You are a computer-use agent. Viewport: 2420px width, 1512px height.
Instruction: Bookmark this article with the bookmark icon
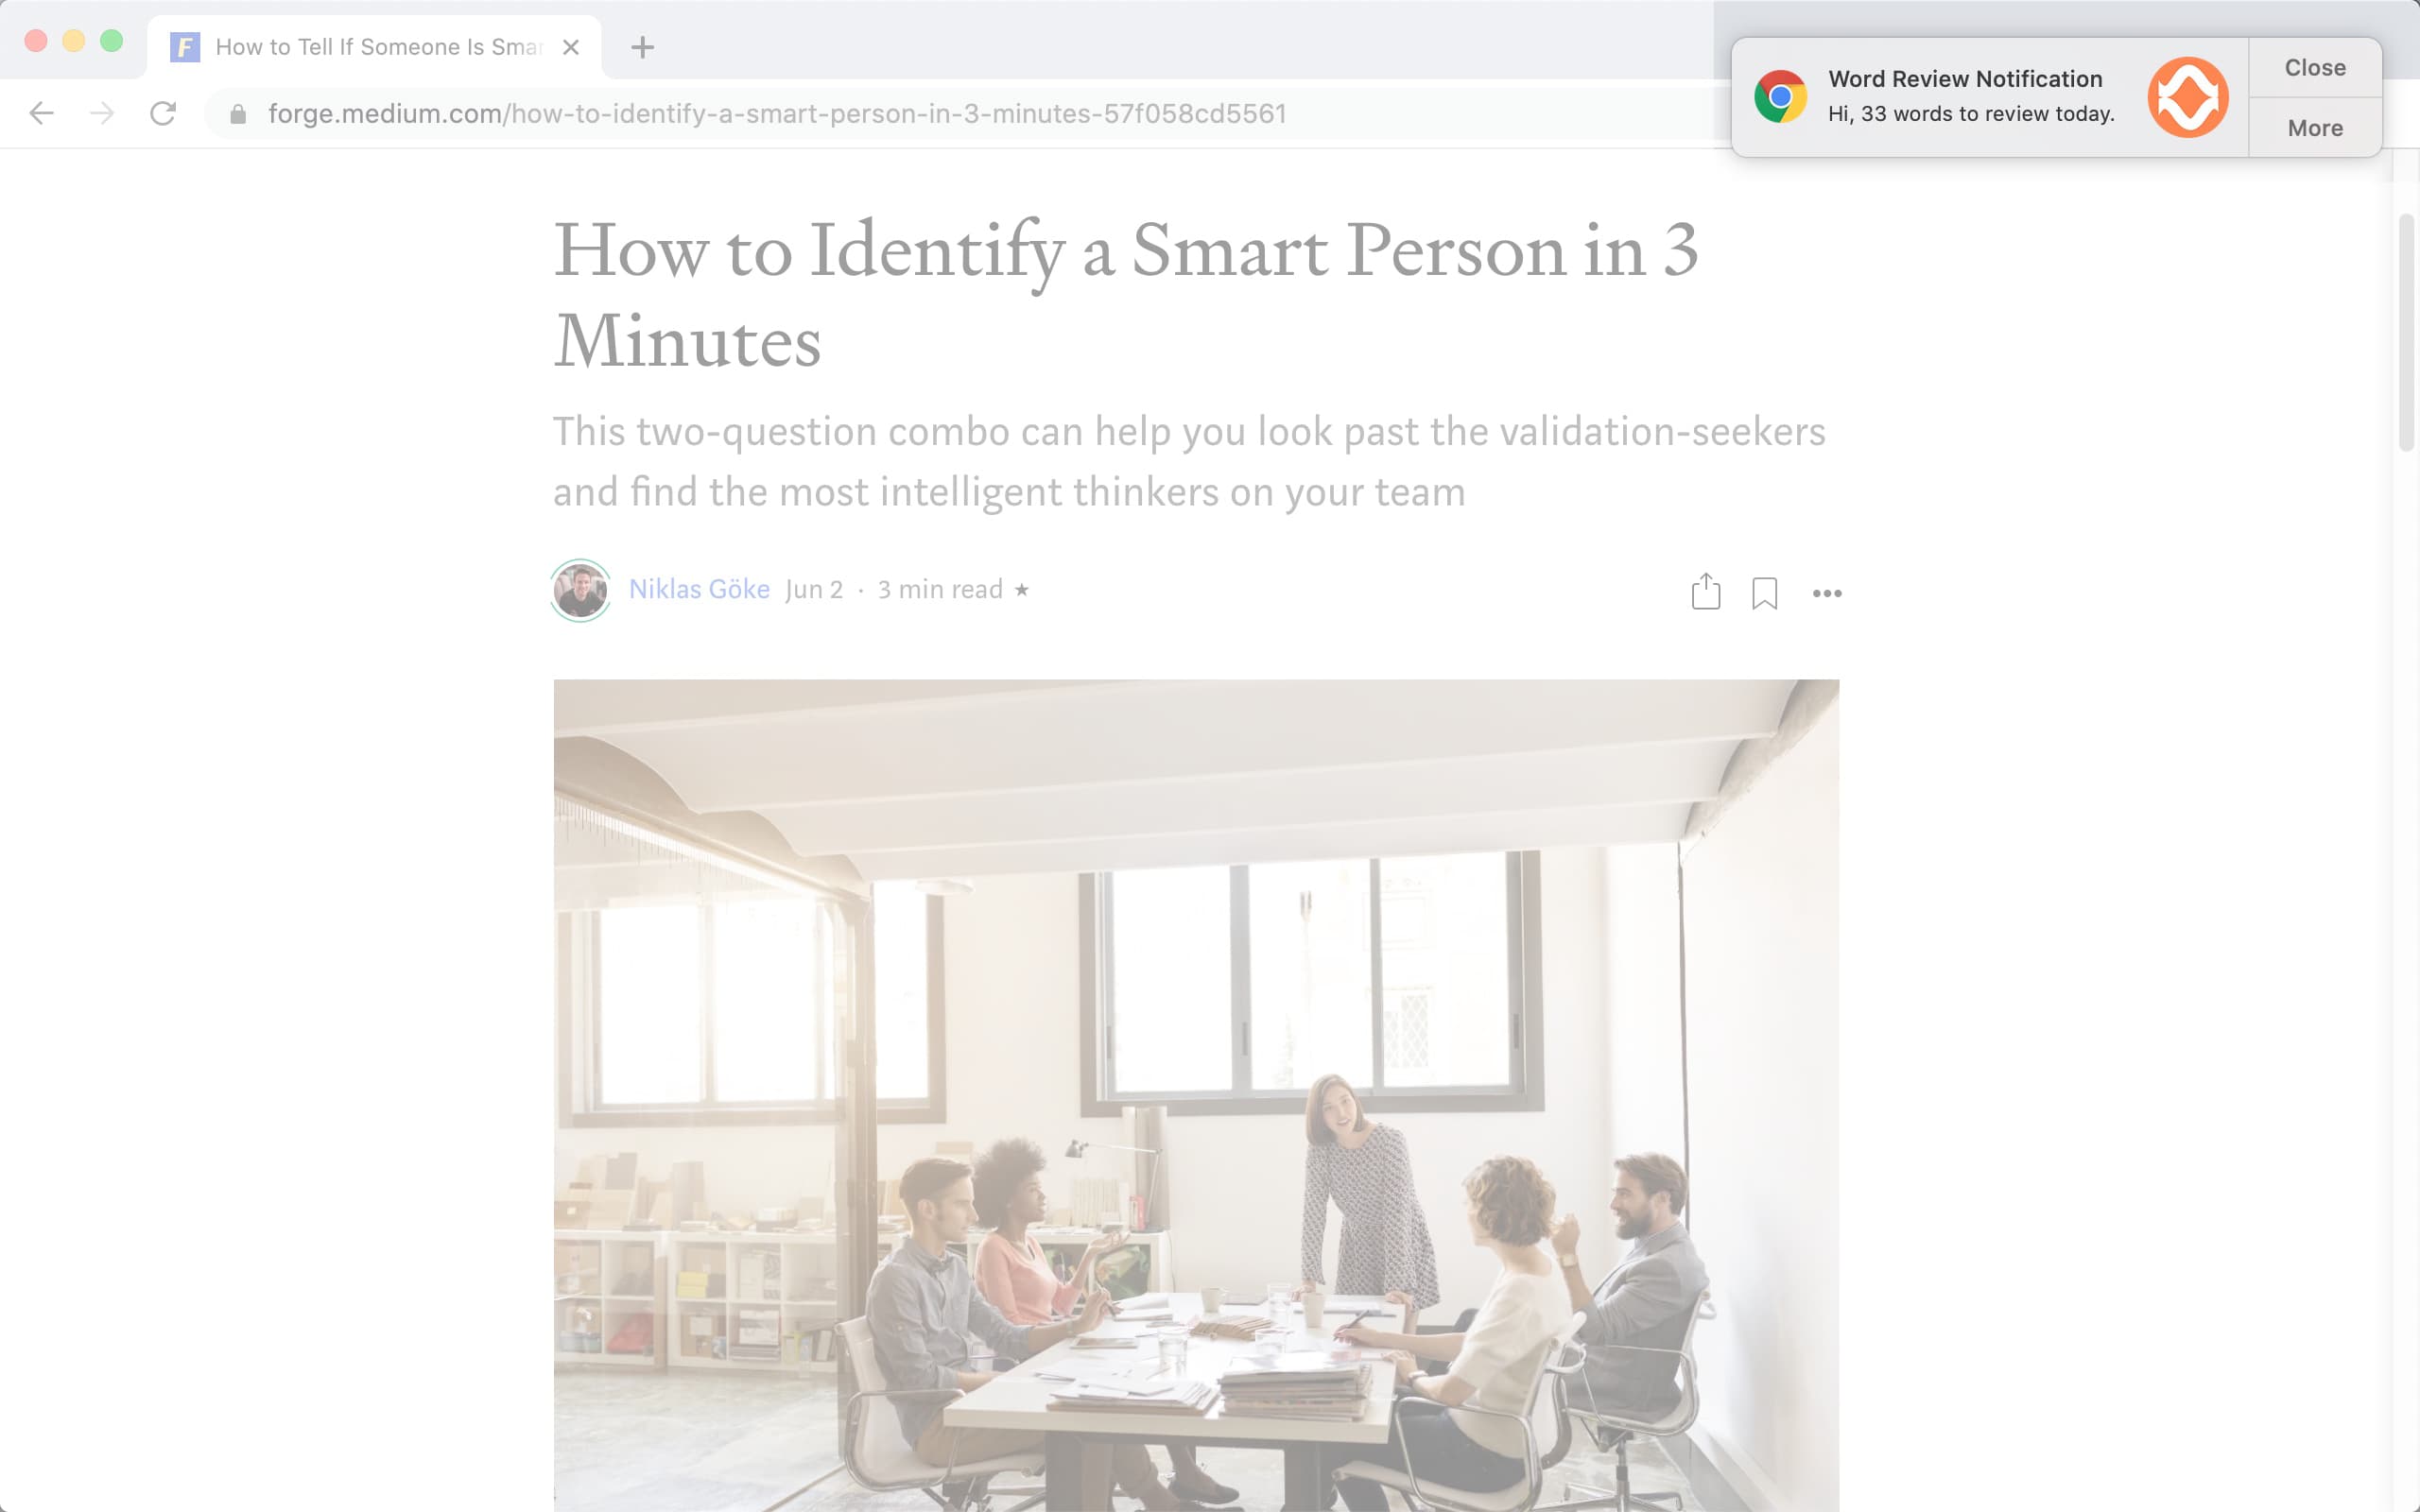click(x=1764, y=593)
